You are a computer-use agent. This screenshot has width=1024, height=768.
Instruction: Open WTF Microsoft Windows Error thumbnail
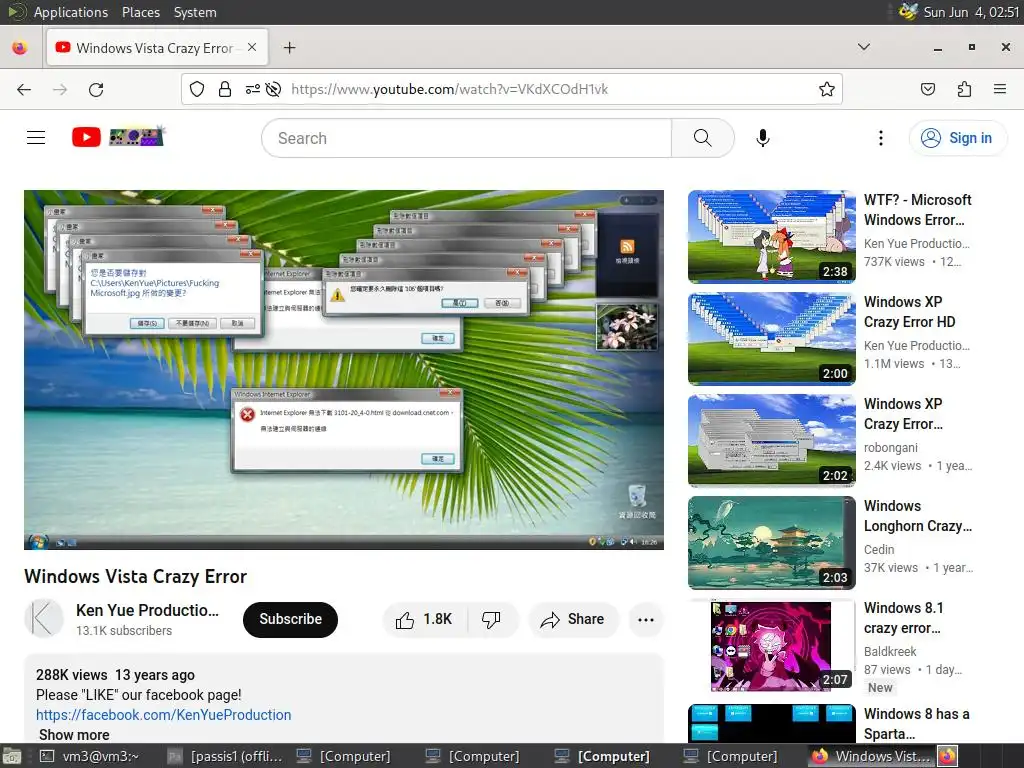771,237
